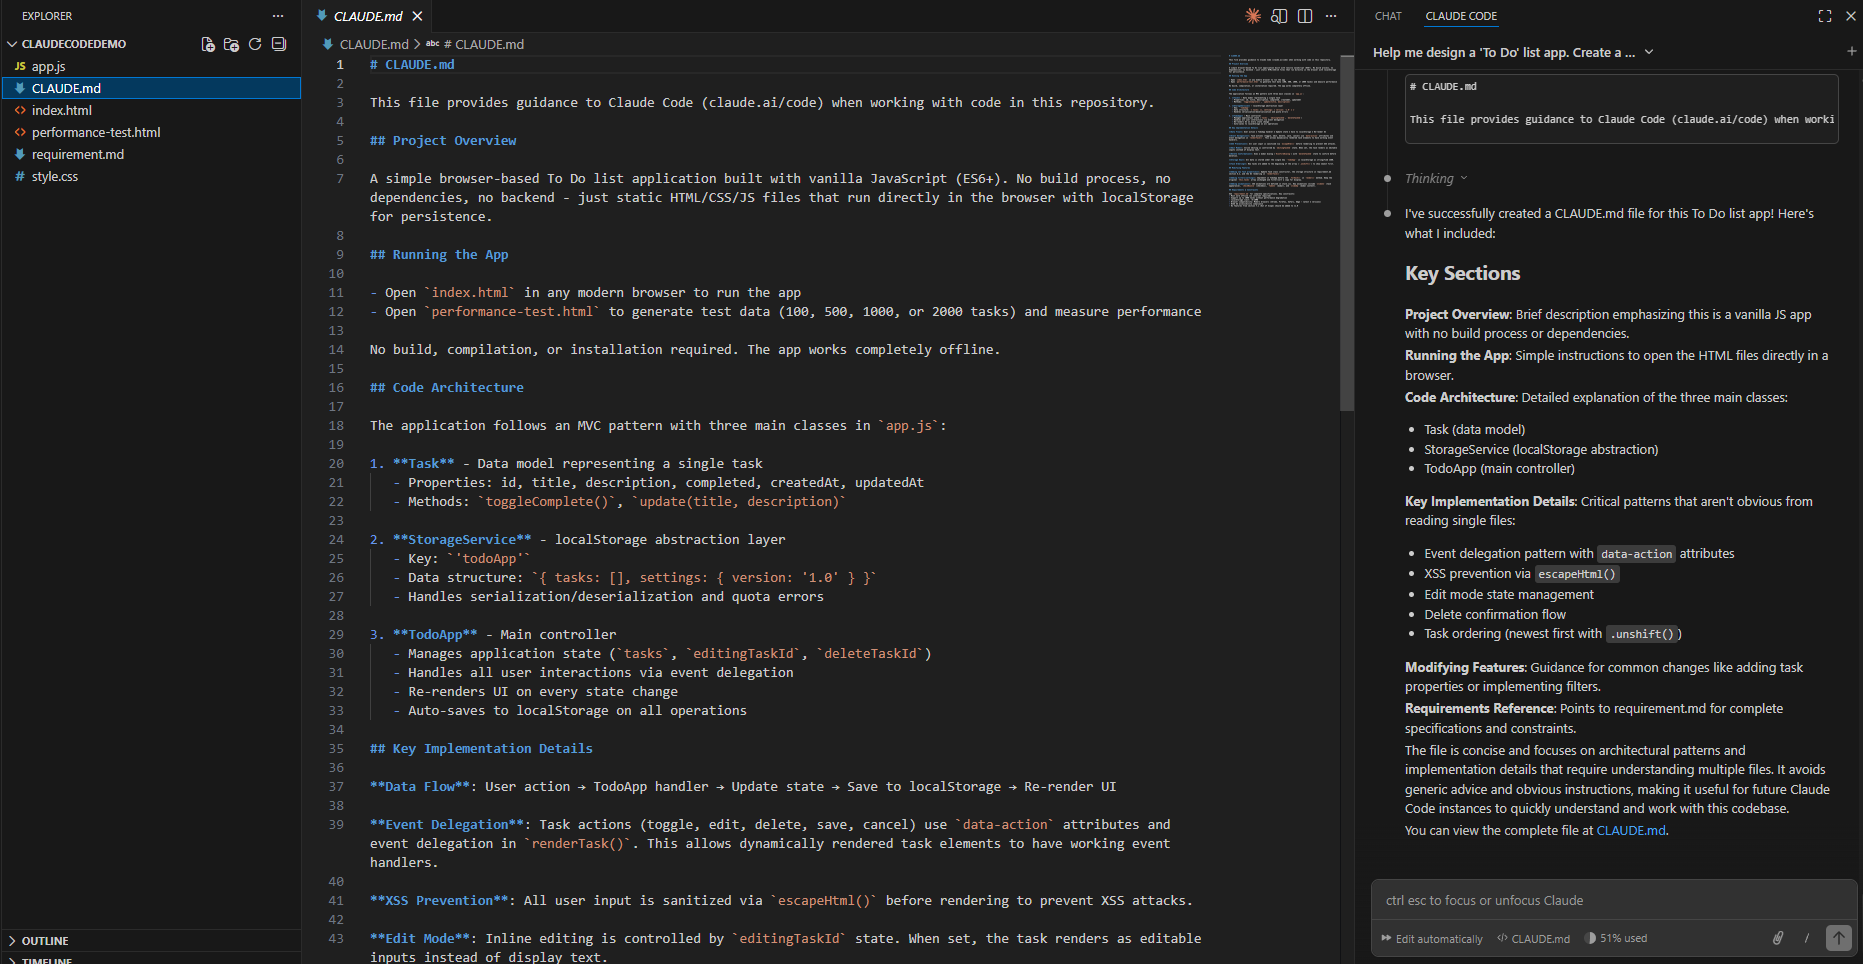The width and height of the screenshot is (1863, 964).
Task: Open the Markdown preview to the side
Action: [x=1279, y=16]
